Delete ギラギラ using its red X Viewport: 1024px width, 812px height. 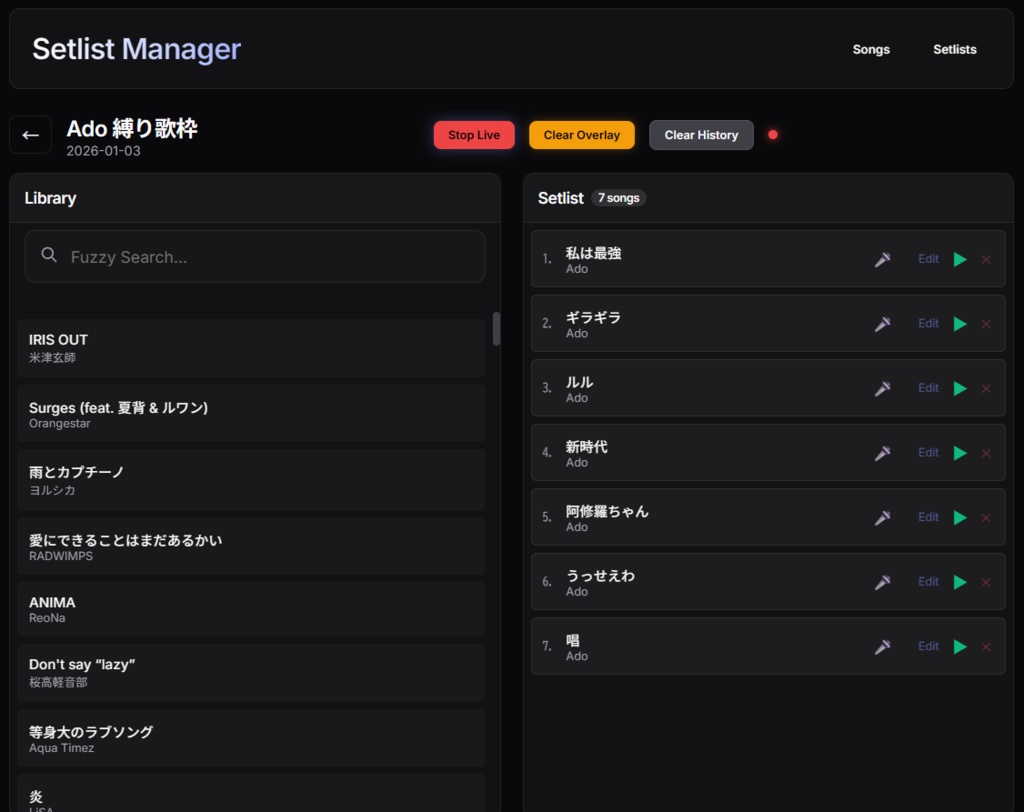pyautogui.click(x=985, y=323)
